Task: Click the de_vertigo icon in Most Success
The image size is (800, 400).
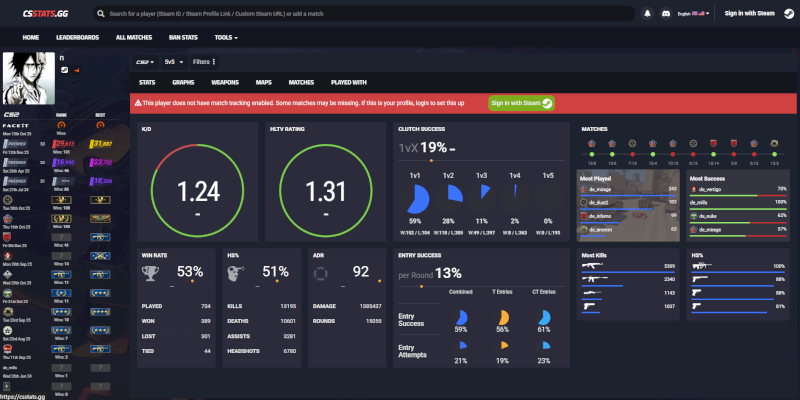Action: point(694,188)
